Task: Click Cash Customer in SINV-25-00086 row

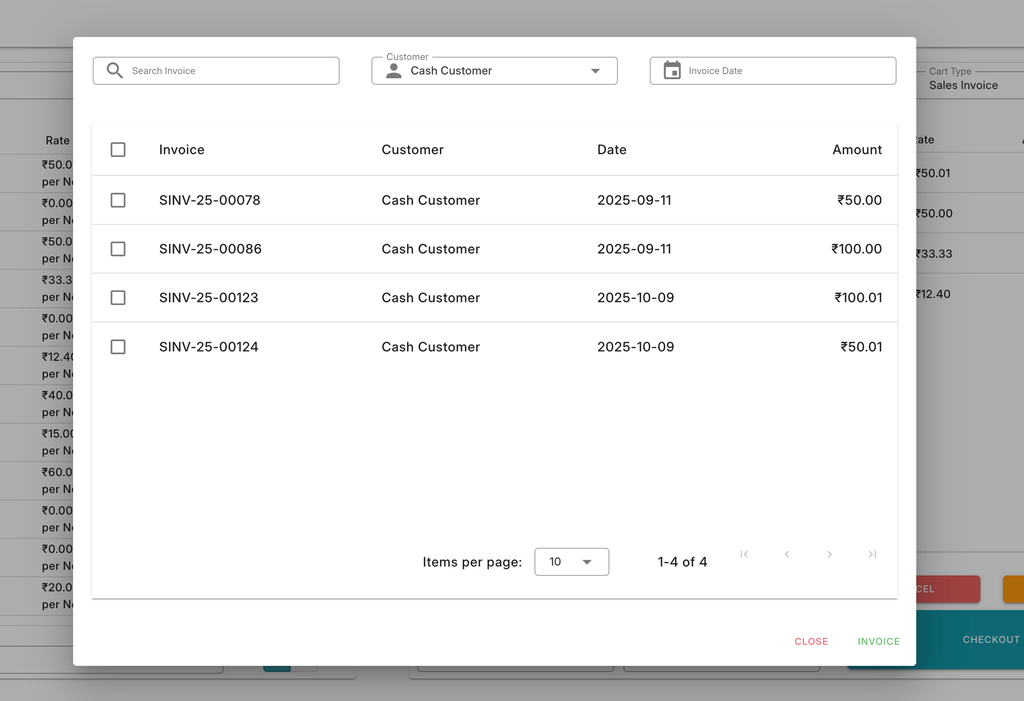Action: pyautogui.click(x=431, y=249)
